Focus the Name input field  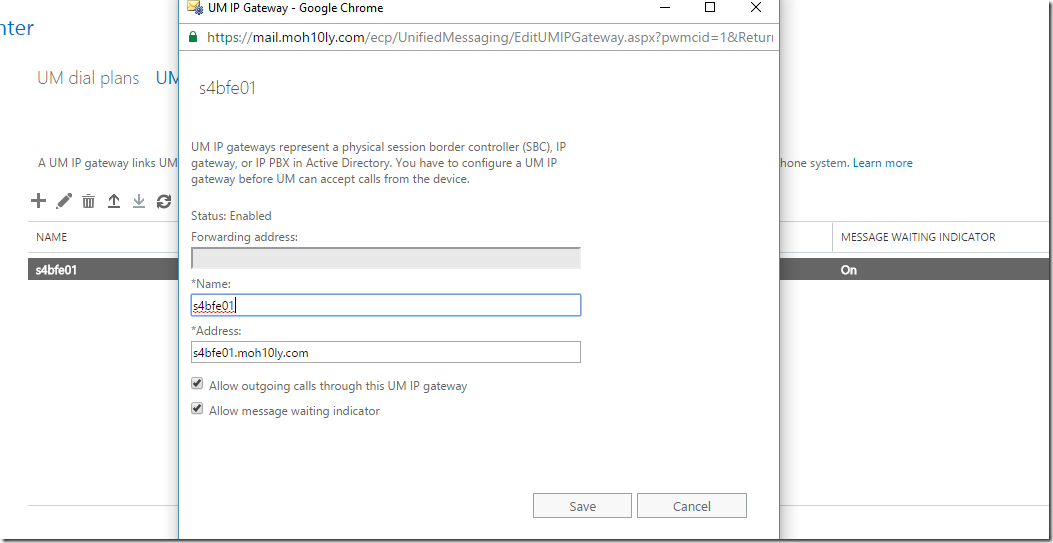(385, 305)
